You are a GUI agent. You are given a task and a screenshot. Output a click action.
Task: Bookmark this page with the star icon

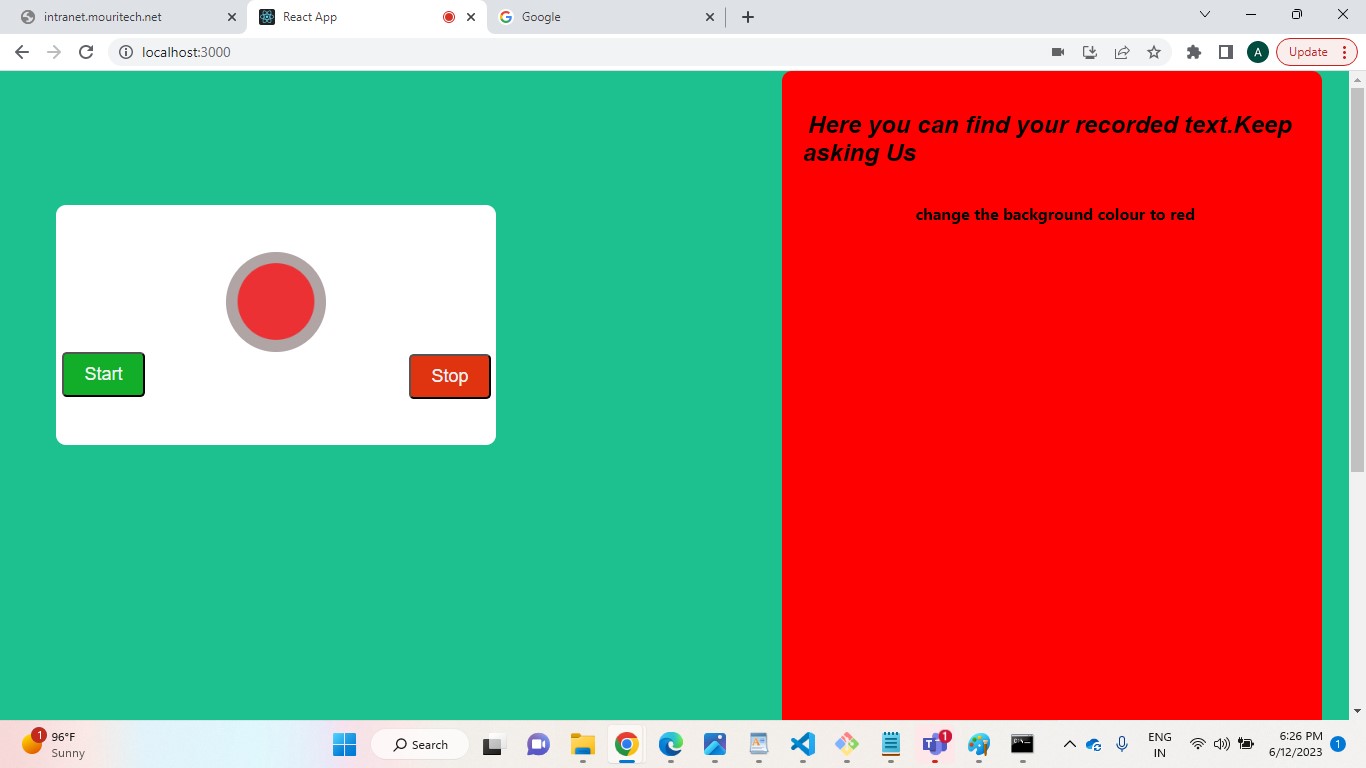click(x=1154, y=52)
